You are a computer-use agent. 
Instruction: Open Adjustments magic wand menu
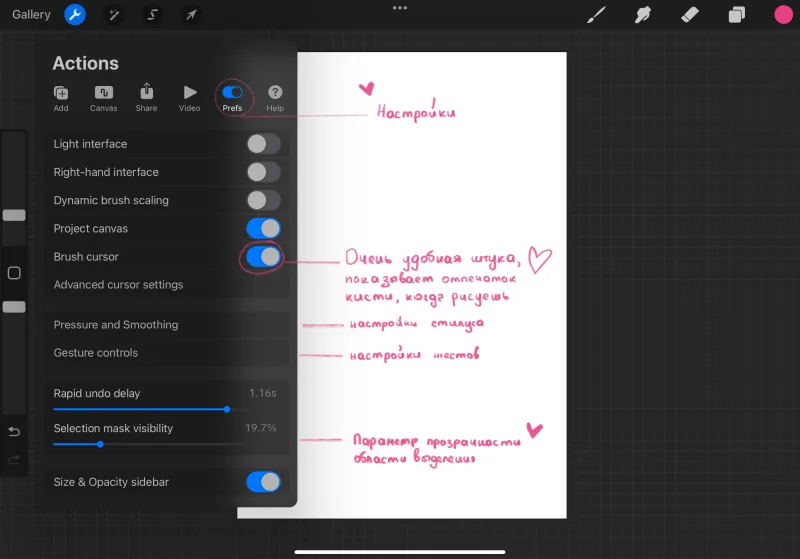tap(114, 15)
